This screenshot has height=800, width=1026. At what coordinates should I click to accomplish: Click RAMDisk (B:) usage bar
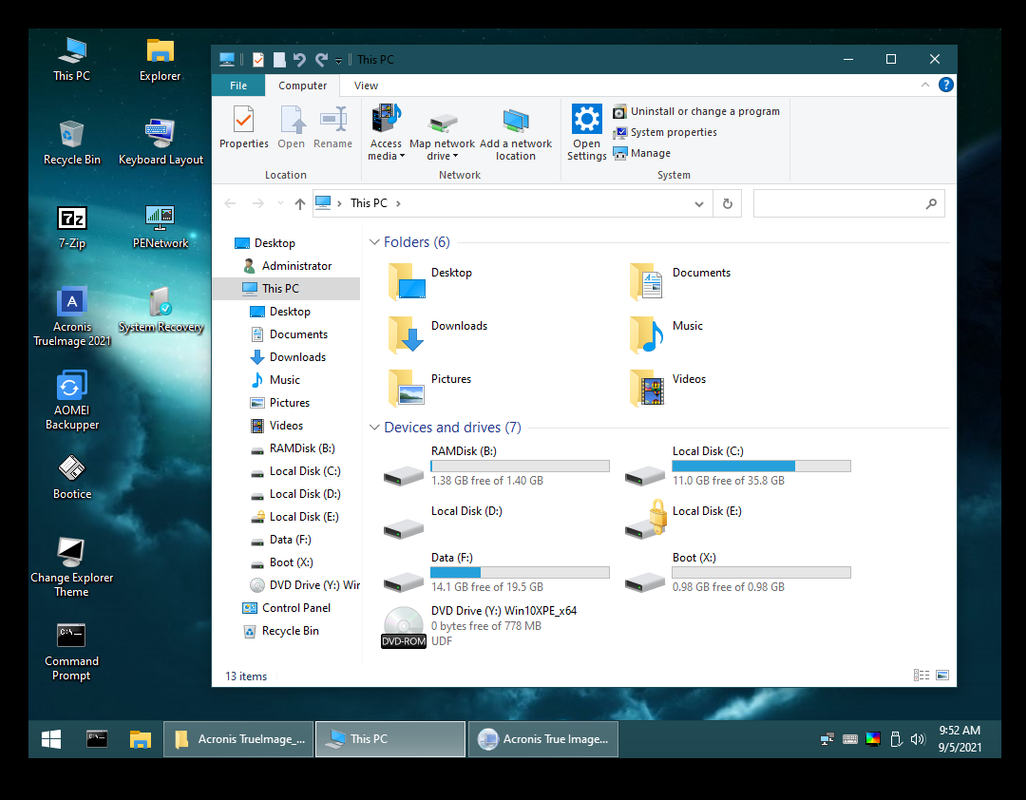coord(520,466)
